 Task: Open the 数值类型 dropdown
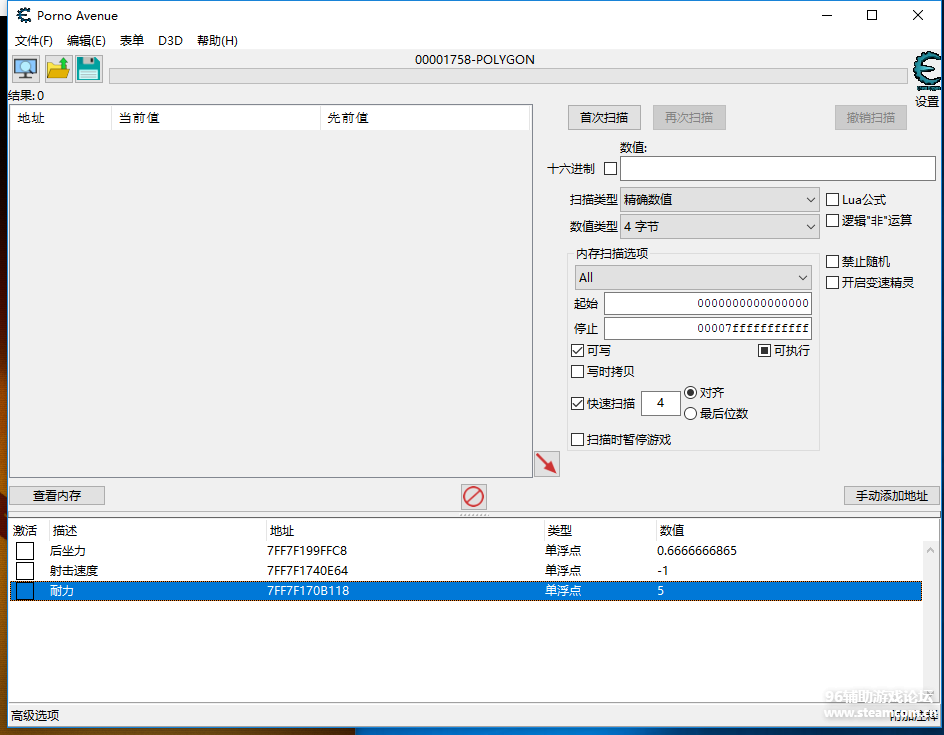coord(719,226)
